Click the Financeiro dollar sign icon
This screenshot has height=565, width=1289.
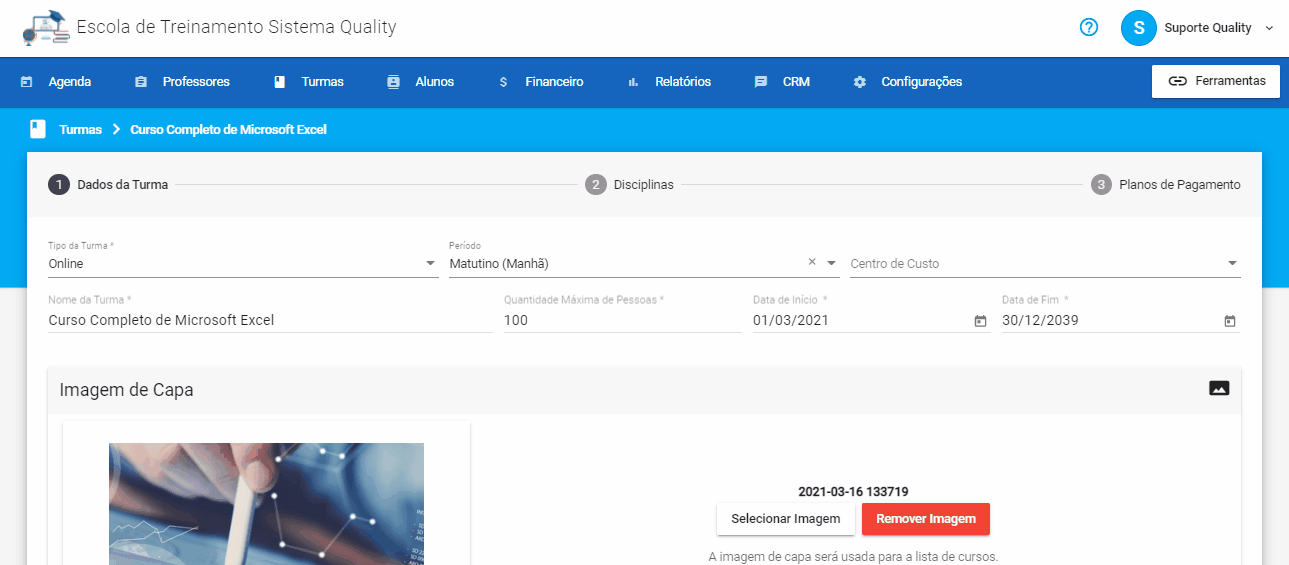[503, 82]
